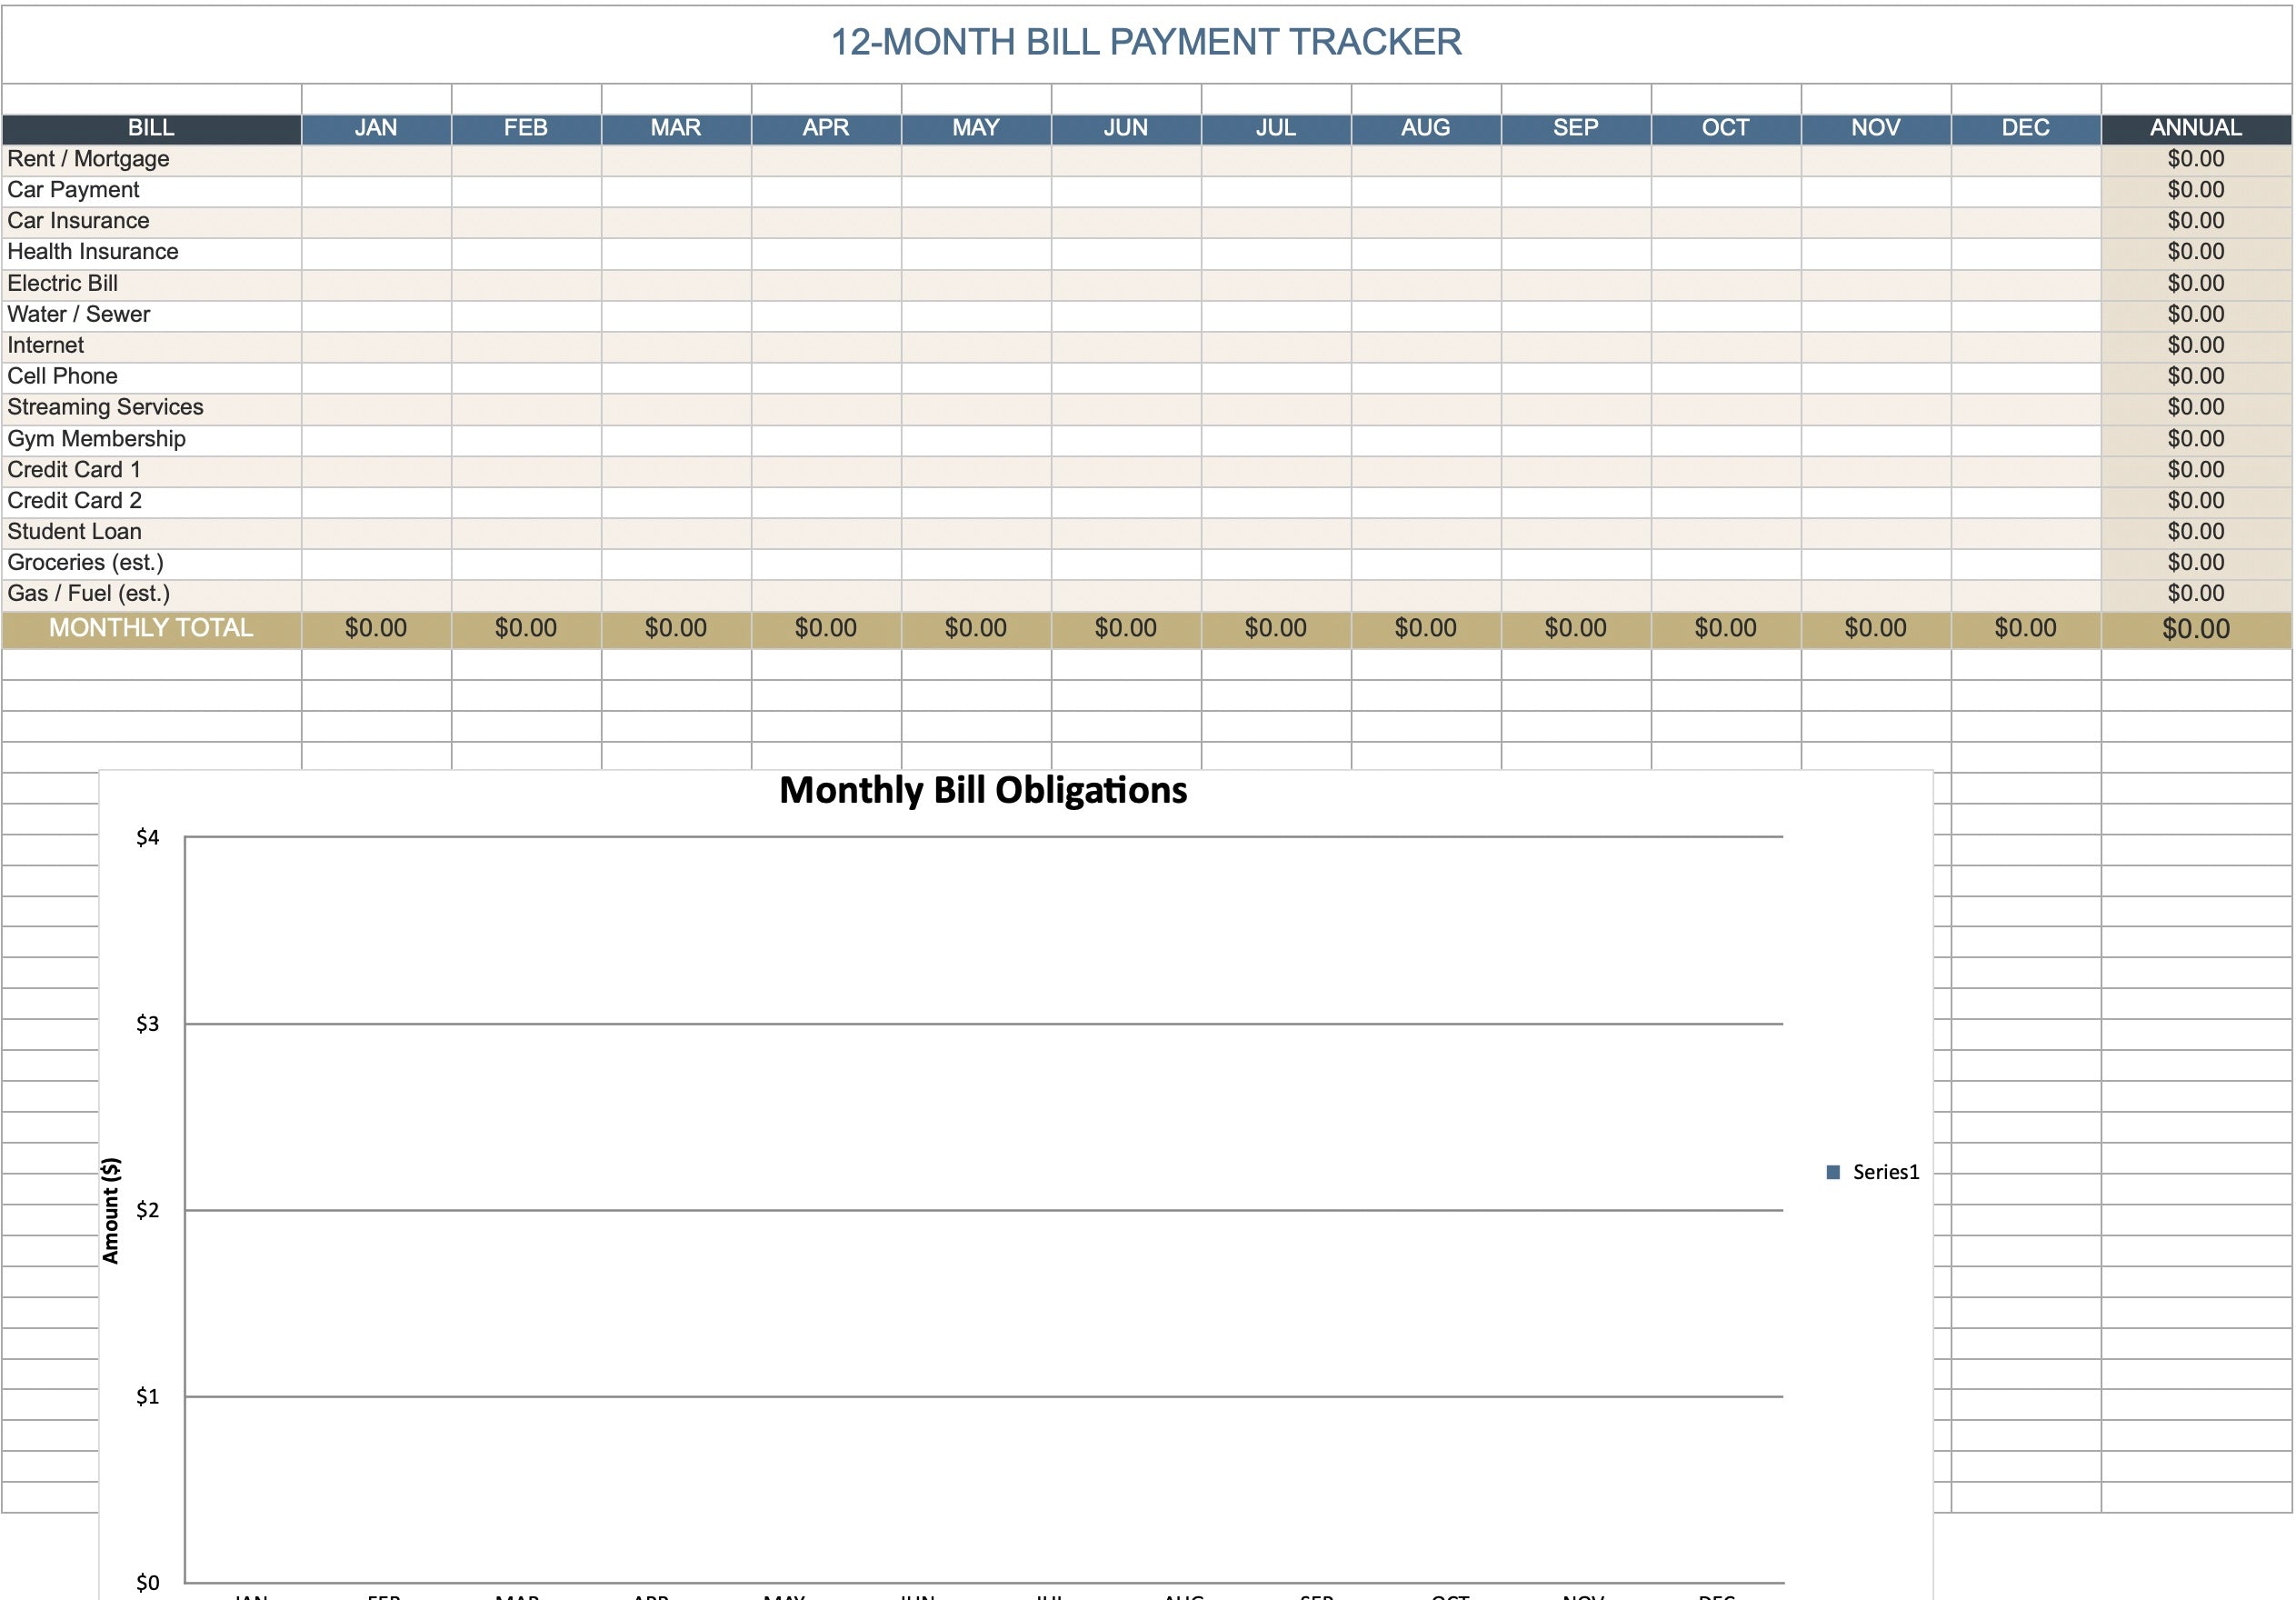Click the SEP cell for Gym Membership
The height and width of the screenshot is (1600, 2296).
click(x=1576, y=439)
